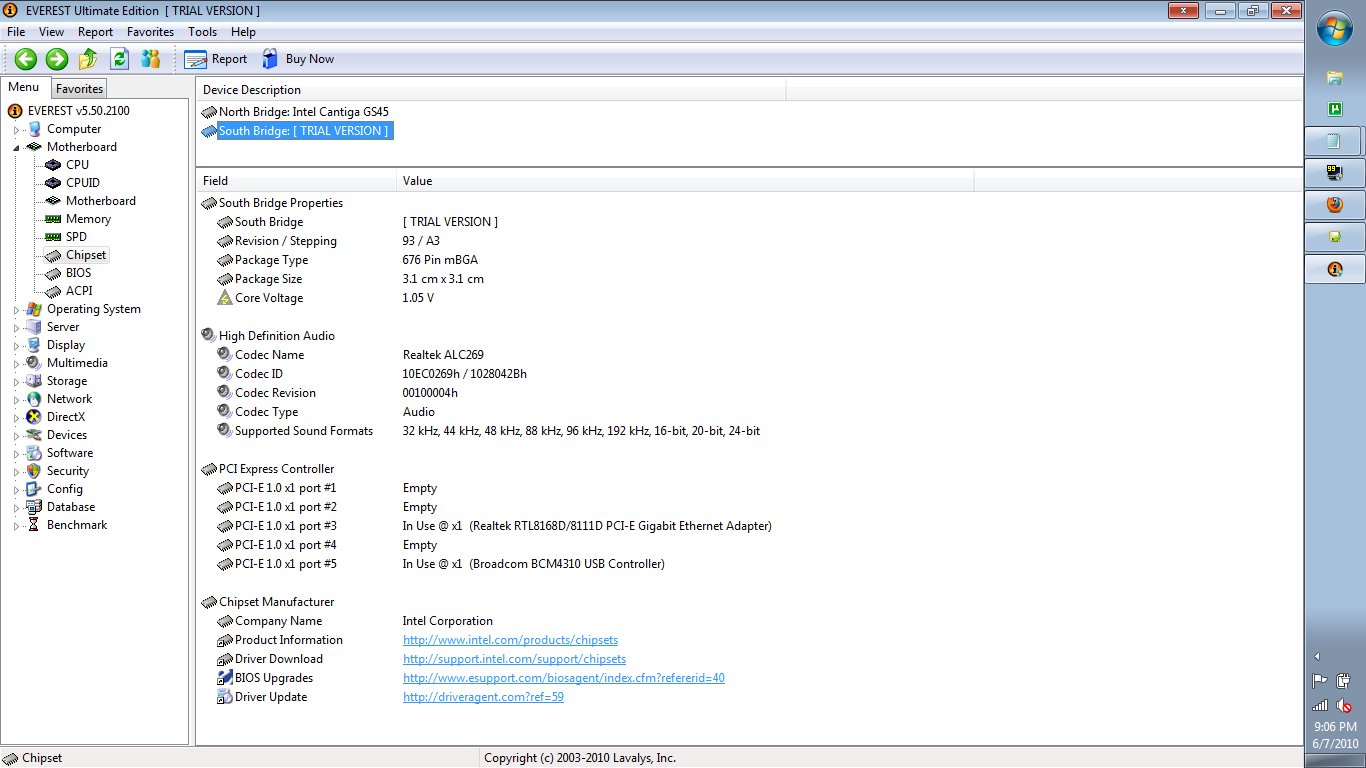Switch to the Favorites tab in the sidebar

pyautogui.click(x=79, y=89)
